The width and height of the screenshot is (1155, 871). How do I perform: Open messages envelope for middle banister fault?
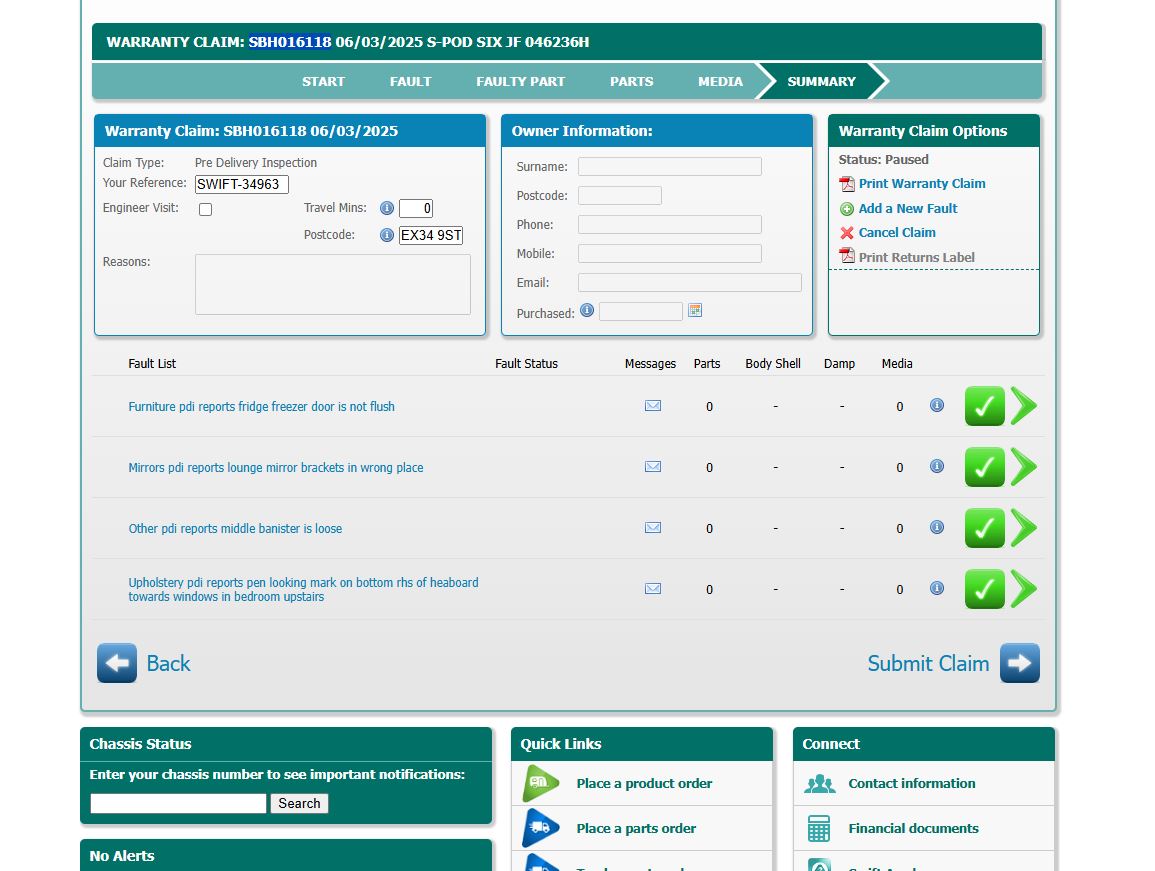653,528
